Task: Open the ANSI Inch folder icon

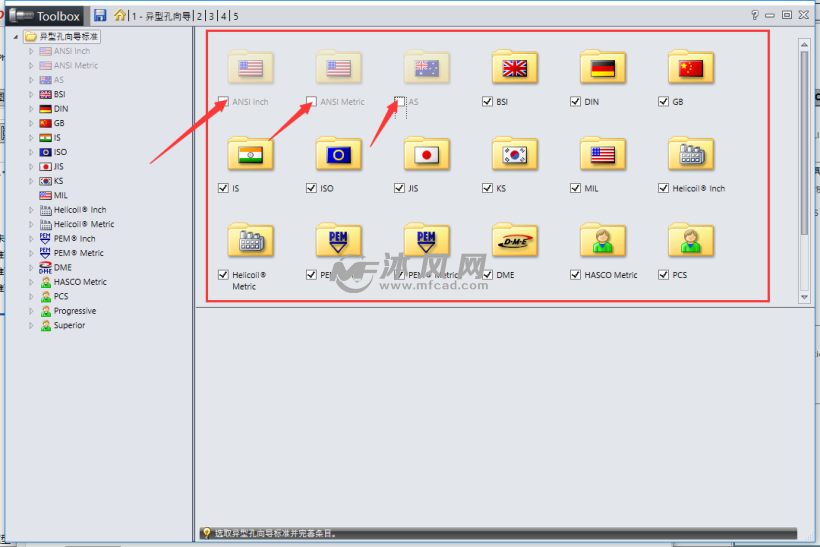Action: pos(250,67)
